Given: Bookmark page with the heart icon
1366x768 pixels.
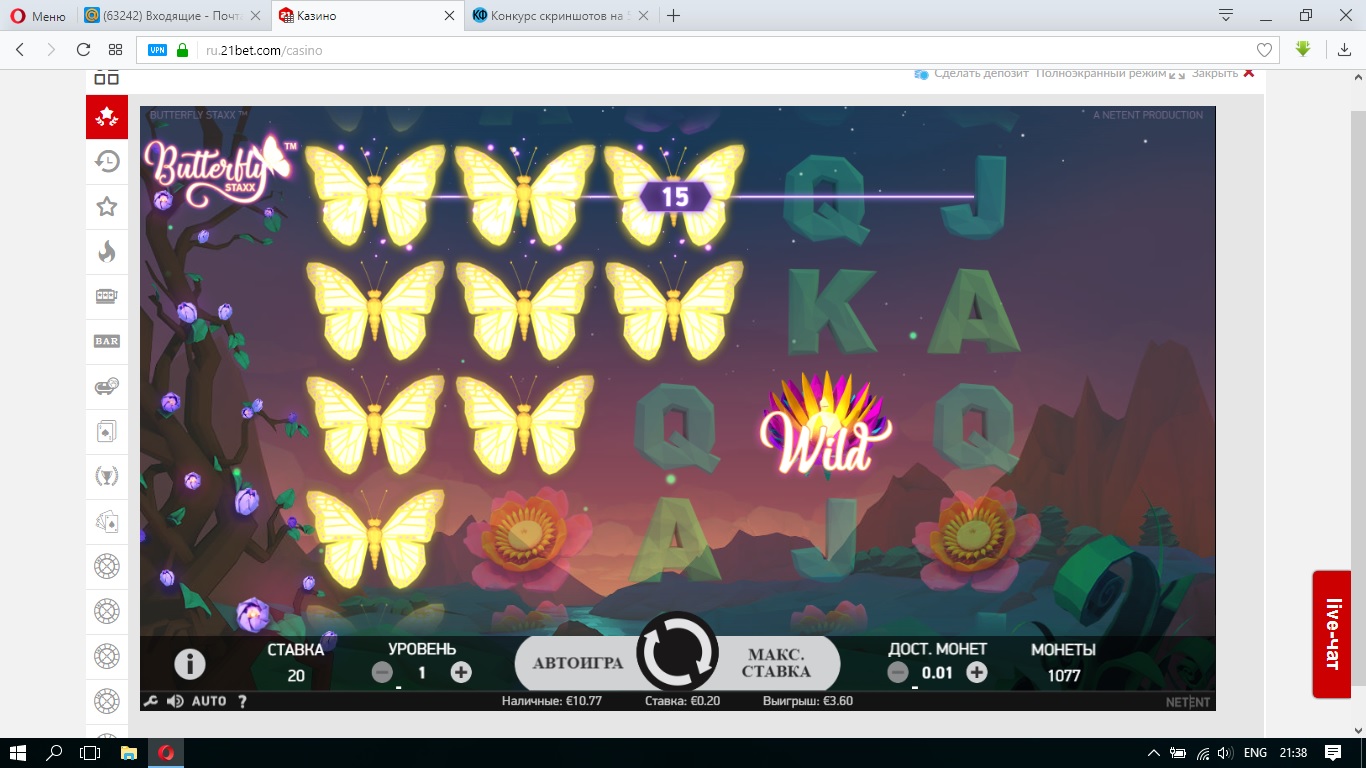Looking at the screenshot, I should (1264, 50).
